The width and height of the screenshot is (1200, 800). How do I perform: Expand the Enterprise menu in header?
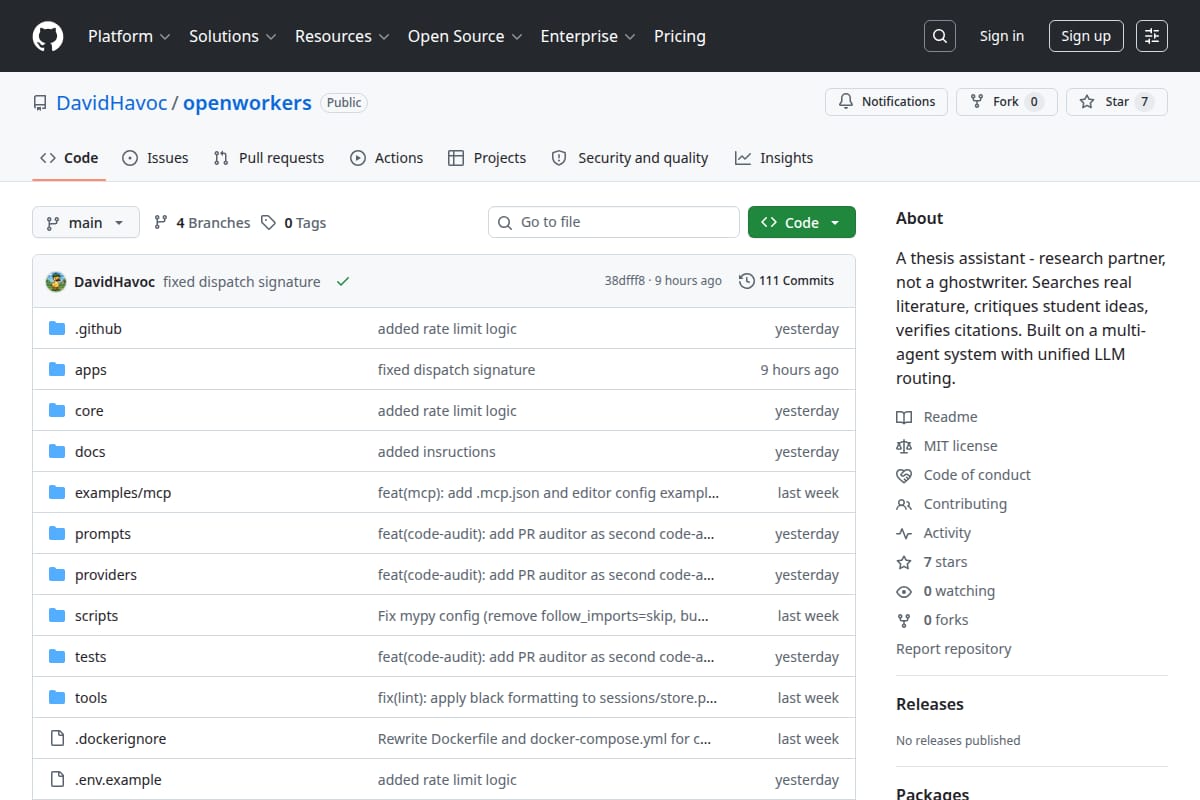pos(588,36)
